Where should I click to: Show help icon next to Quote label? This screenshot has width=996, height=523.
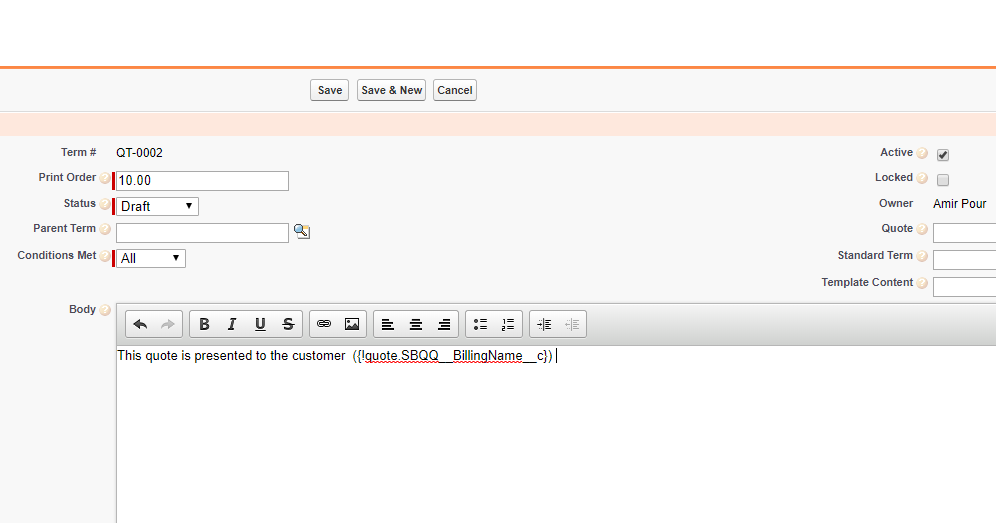coord(922,229)
